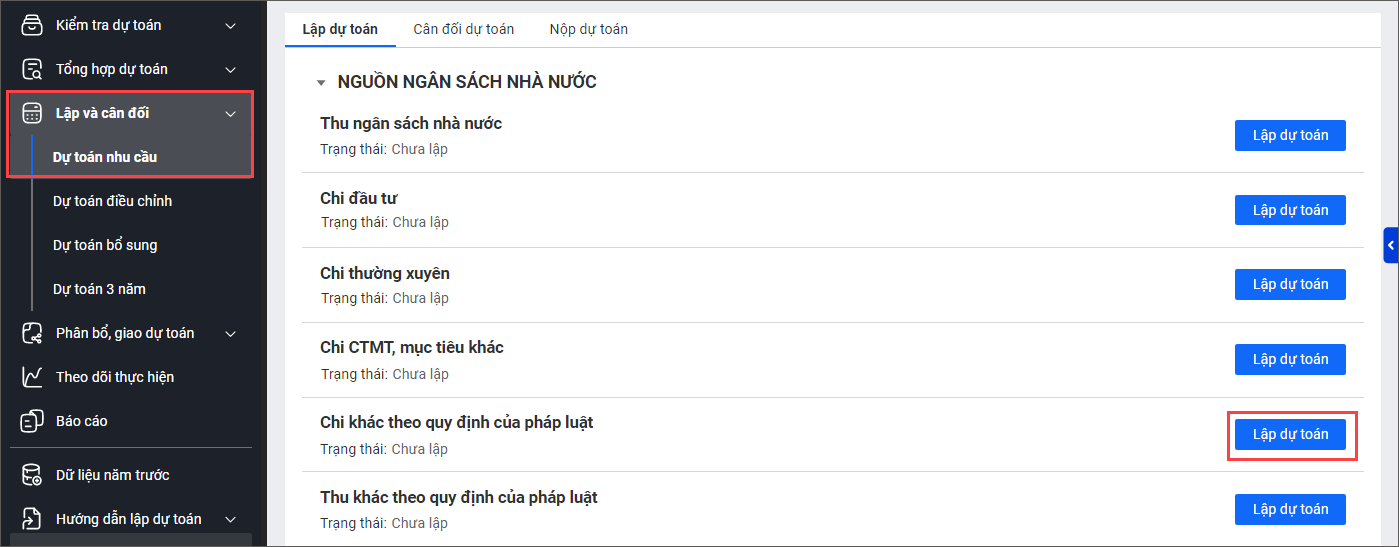Open the Nộp dự toán tab
Screen dimensions: 1399x547
[588, 29]
